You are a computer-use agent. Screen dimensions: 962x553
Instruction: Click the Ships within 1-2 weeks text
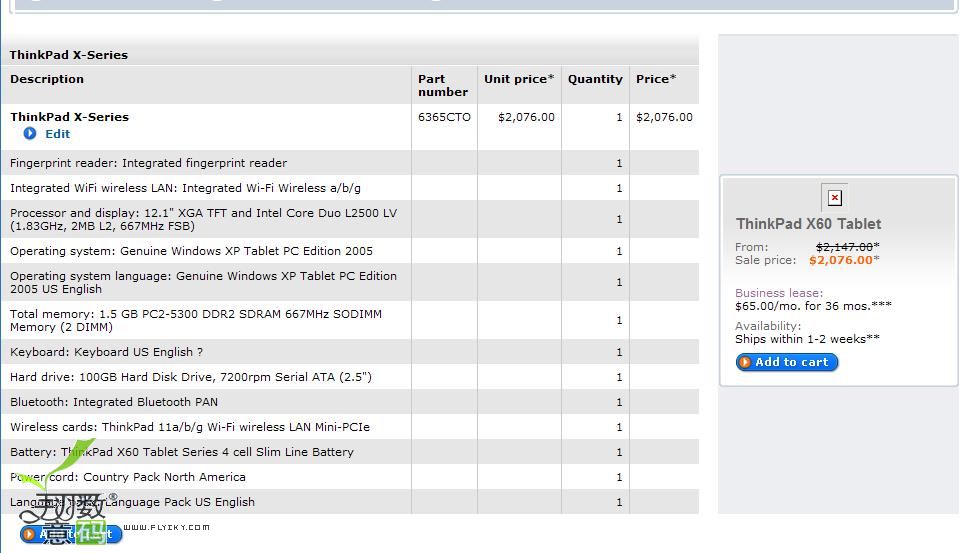[806, 339]
